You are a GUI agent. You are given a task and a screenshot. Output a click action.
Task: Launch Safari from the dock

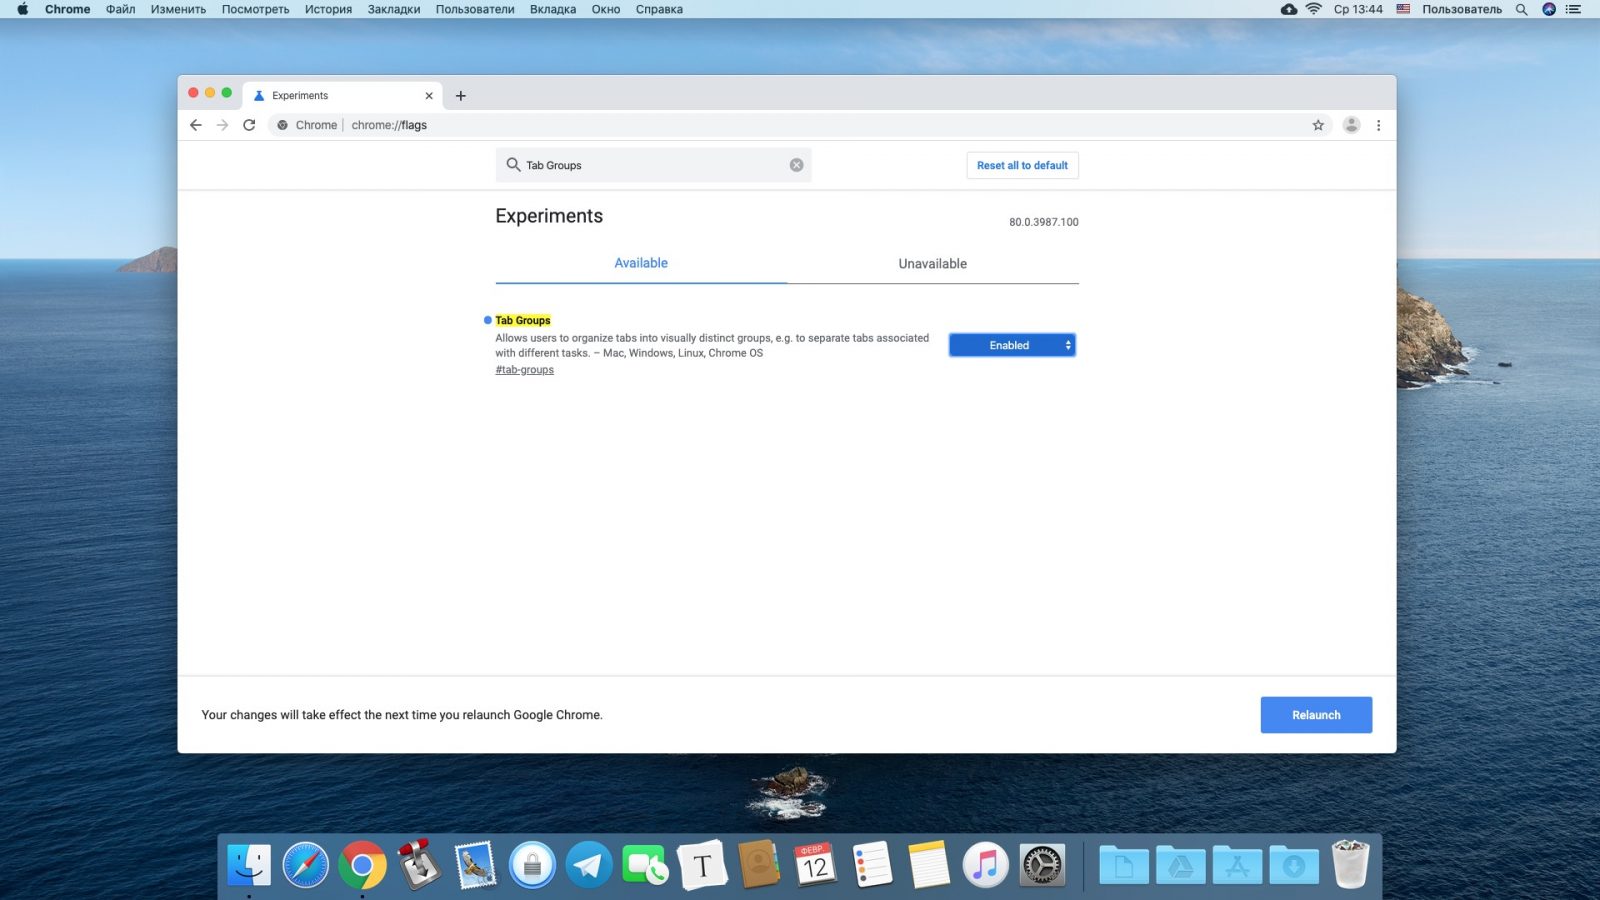[305, 865]
